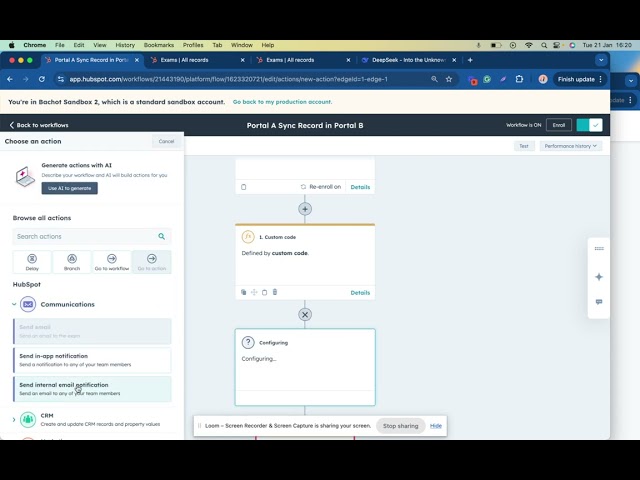Click the Test button
Screen dimensions: 640x480
click(x=524, y=146)
